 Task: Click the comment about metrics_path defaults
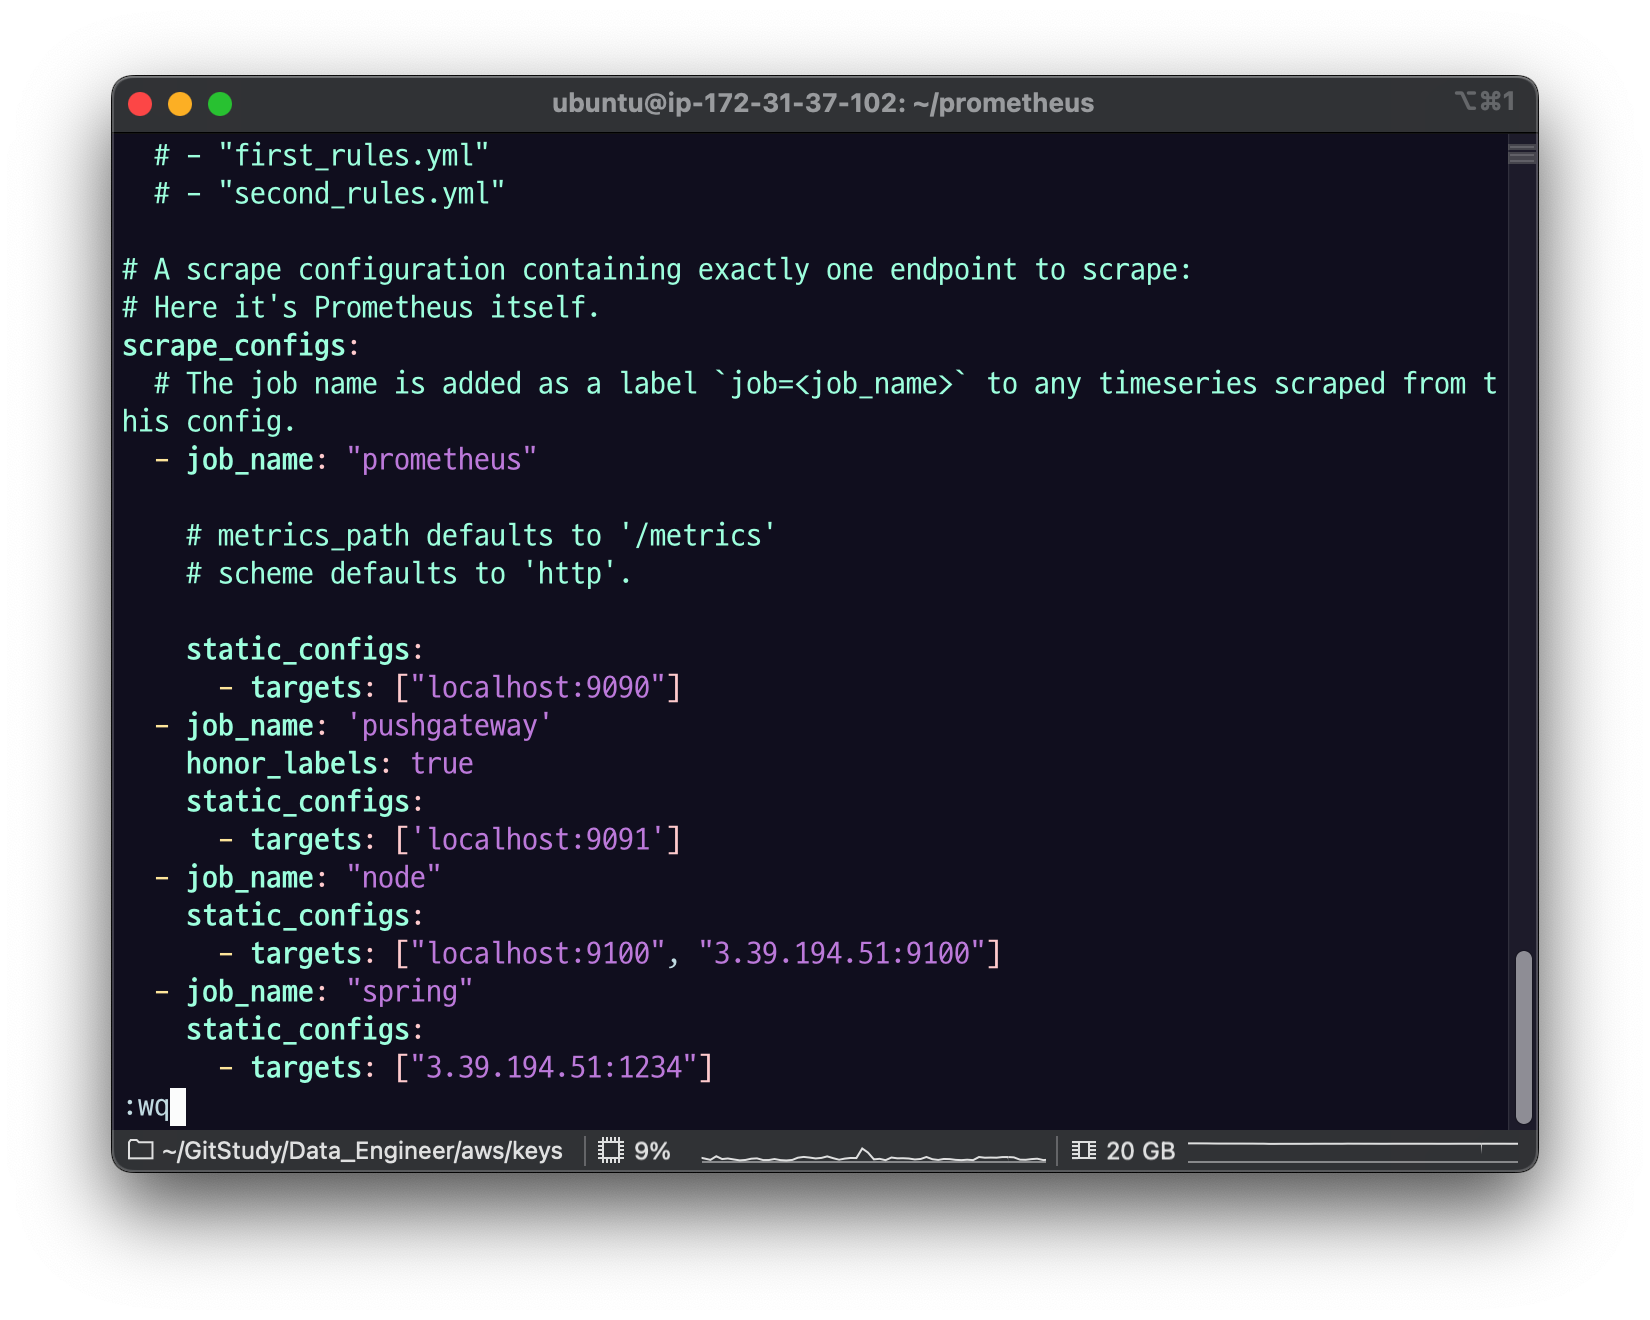(x=481, y=536)
